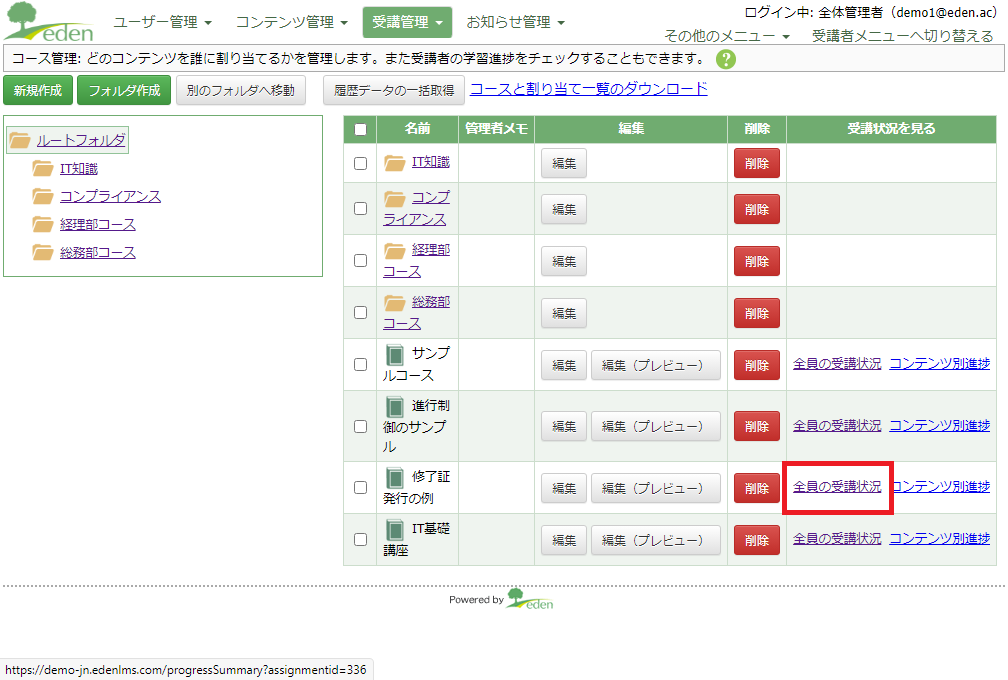This screenshot has width=1008, height=680.
Task: Open その他のメニュー dropdown
Action: click(727, 36)
